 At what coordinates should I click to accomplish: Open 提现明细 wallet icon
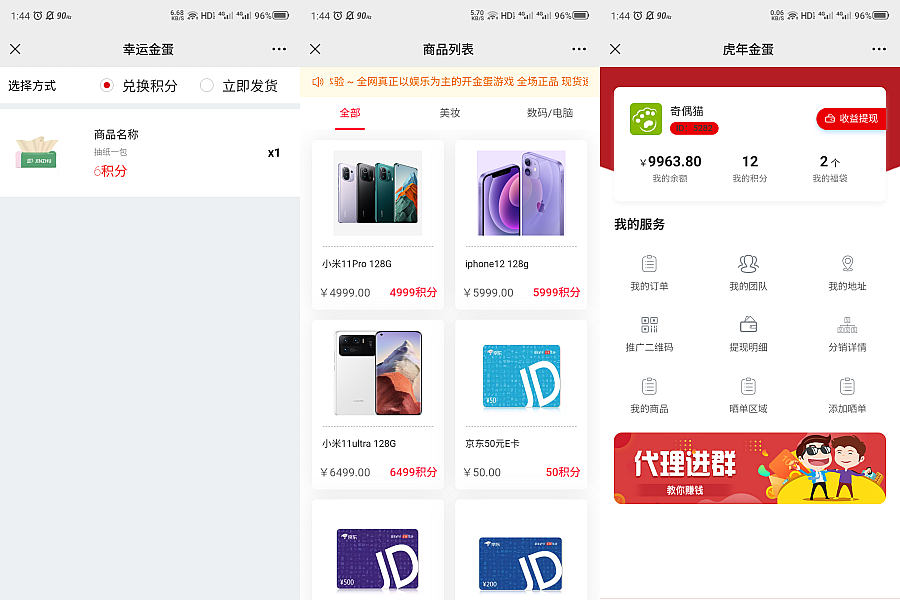(748, 325)
